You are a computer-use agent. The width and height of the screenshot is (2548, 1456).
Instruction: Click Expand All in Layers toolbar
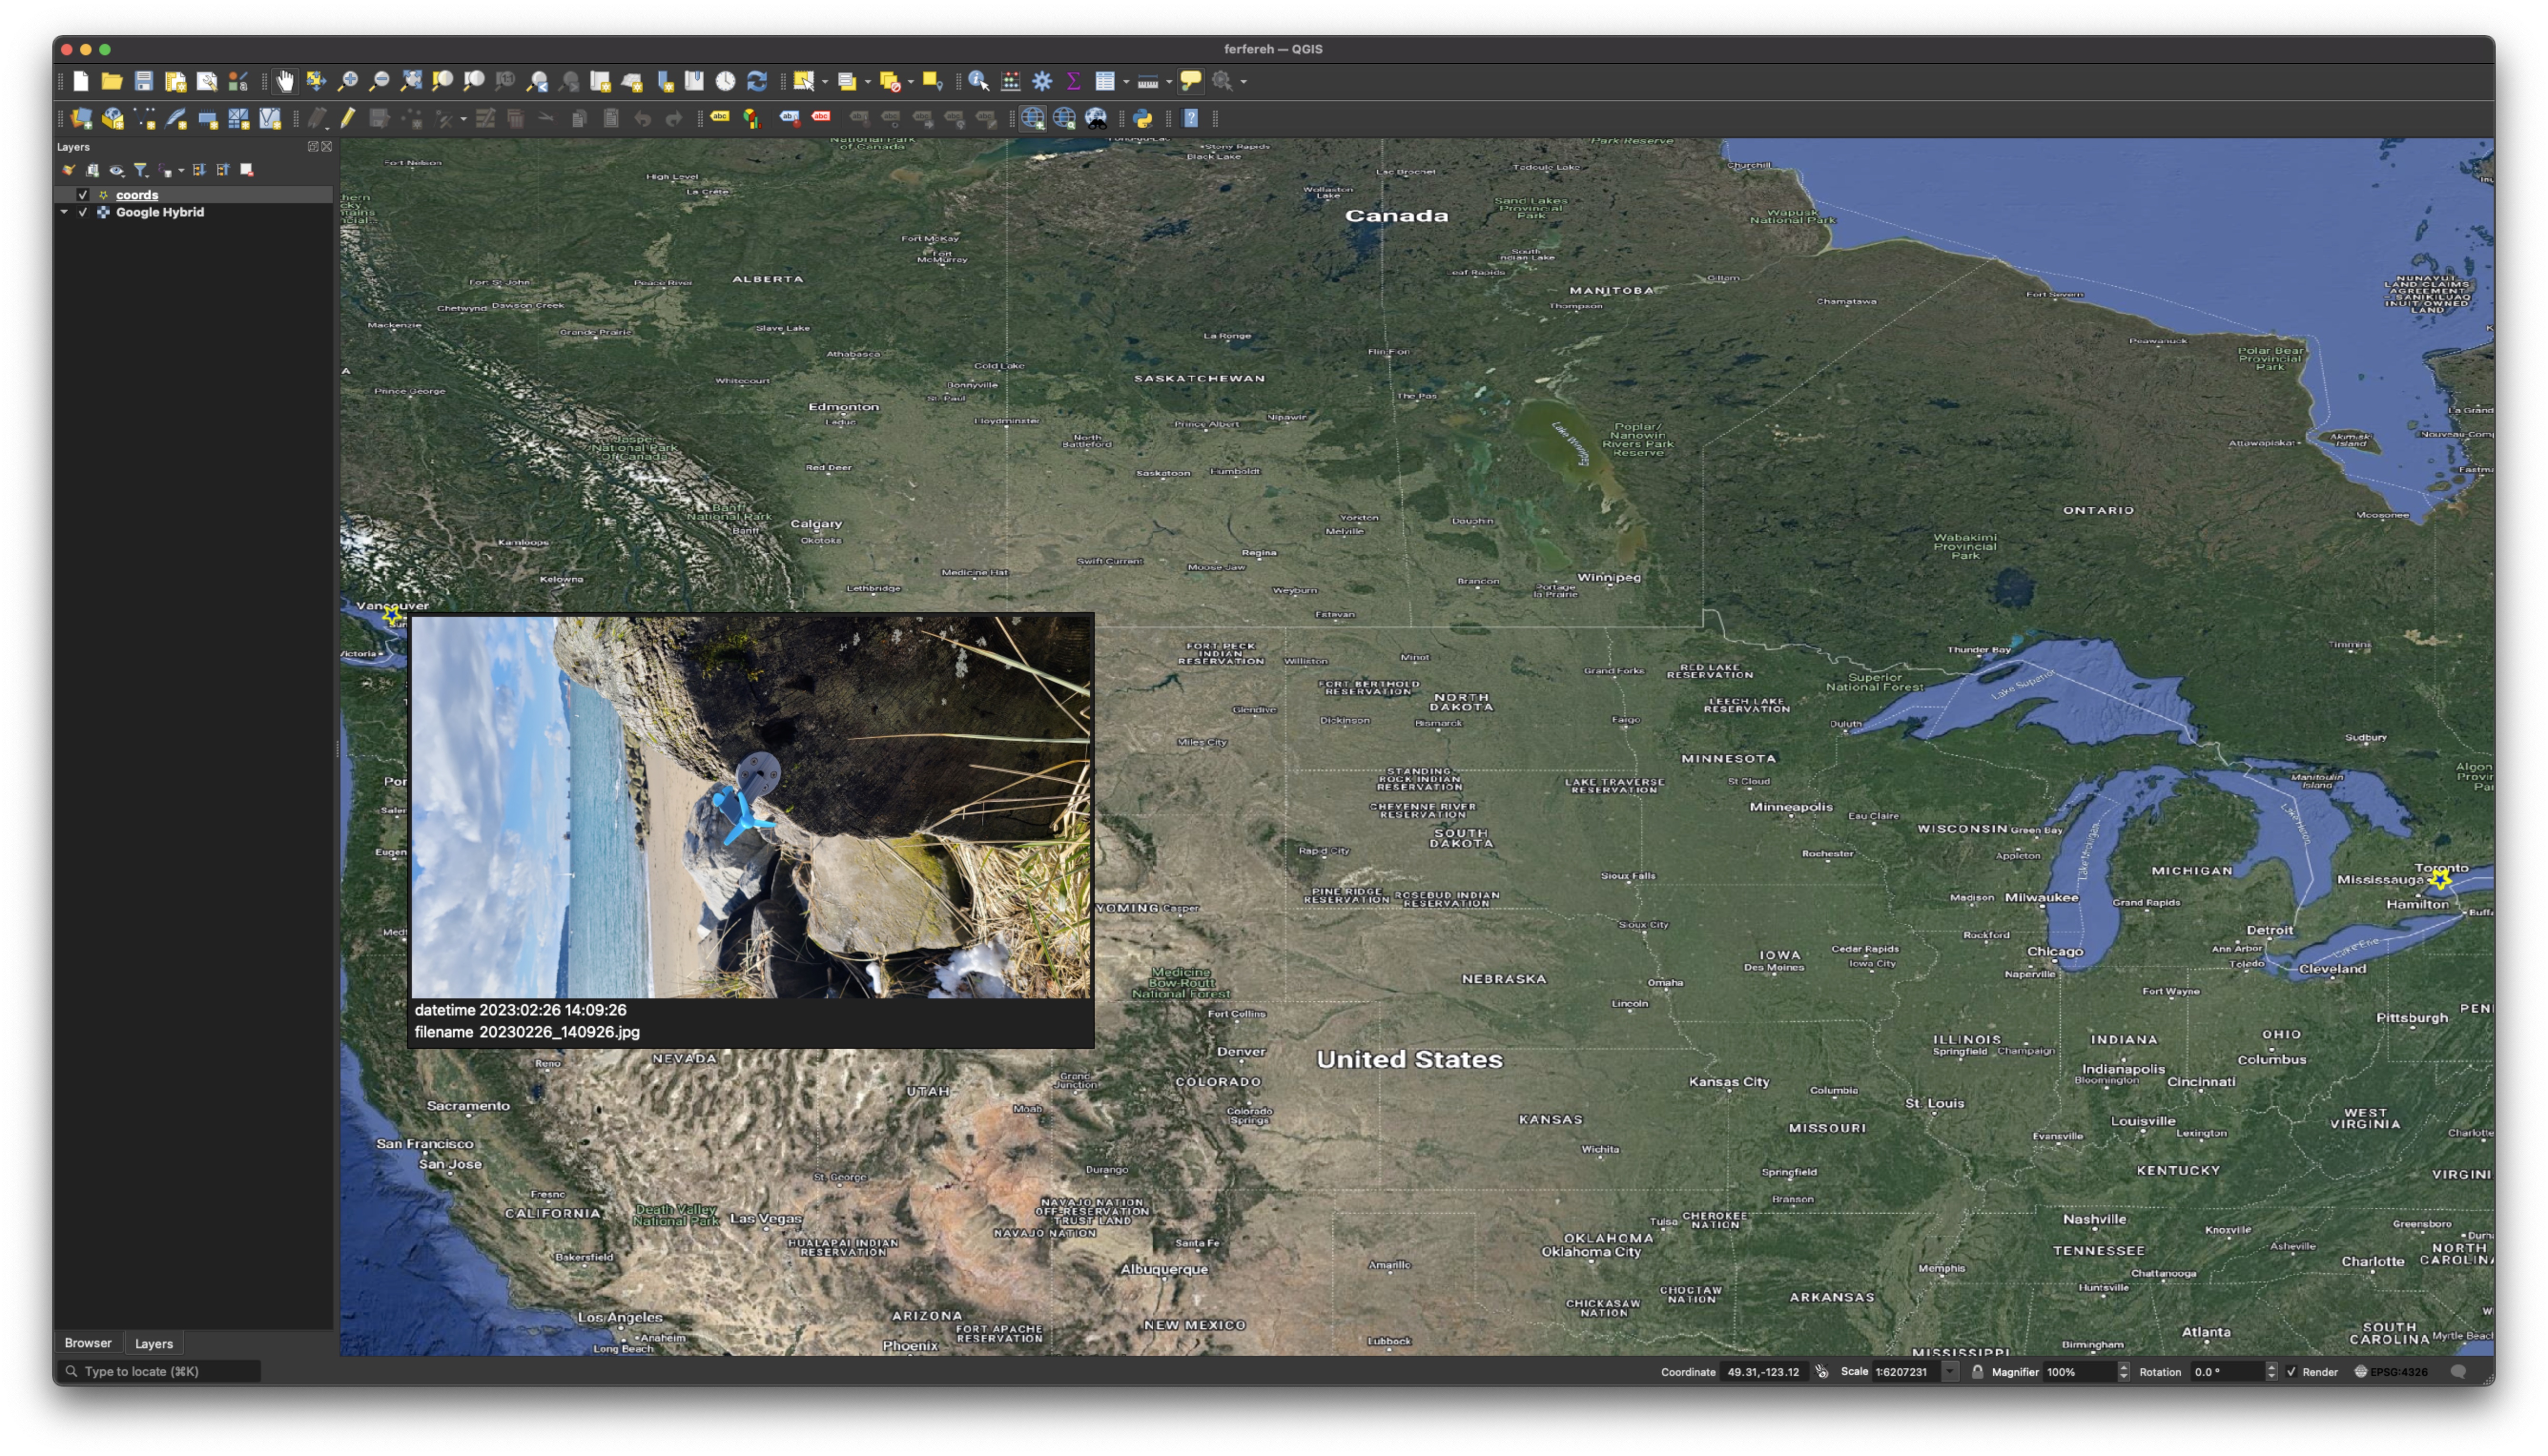pos(199,171)
